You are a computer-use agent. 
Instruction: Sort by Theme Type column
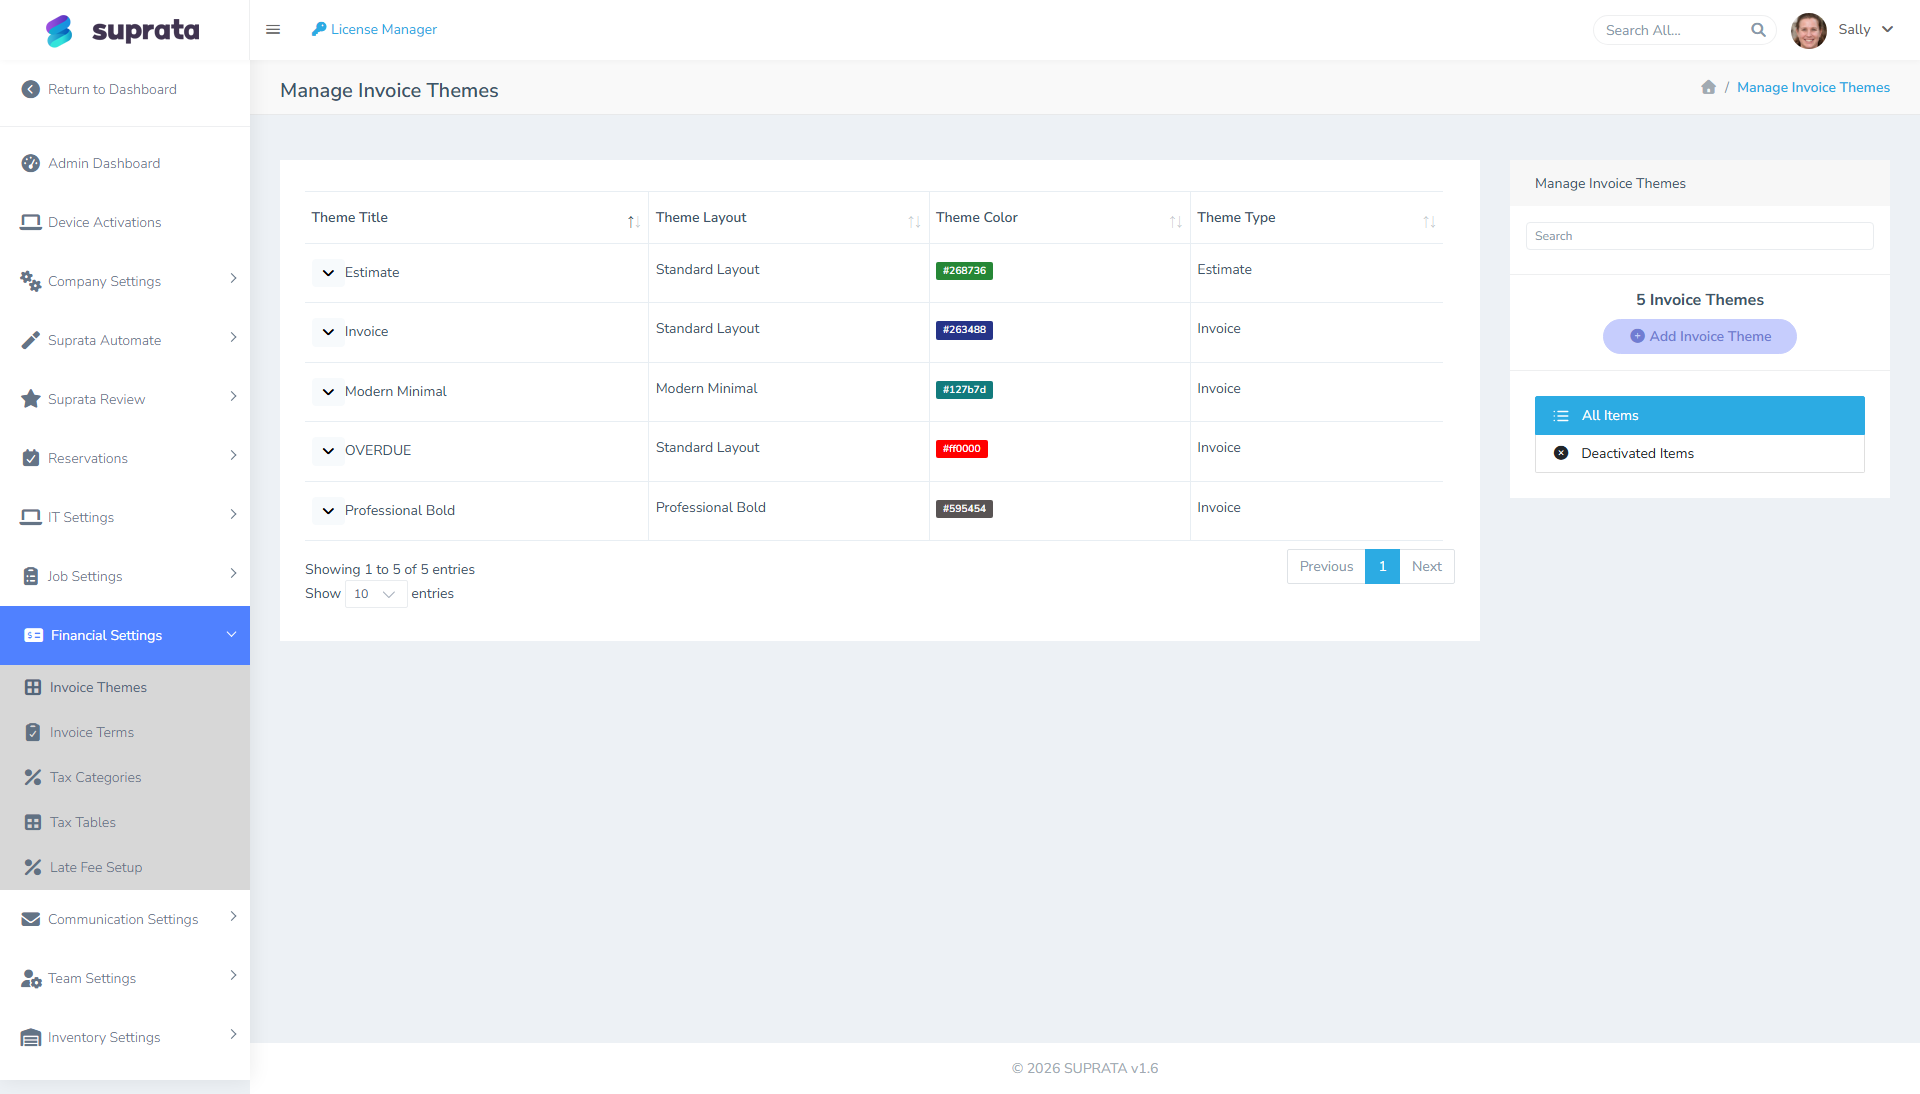pyautogui.click(x=1316, y=218)
